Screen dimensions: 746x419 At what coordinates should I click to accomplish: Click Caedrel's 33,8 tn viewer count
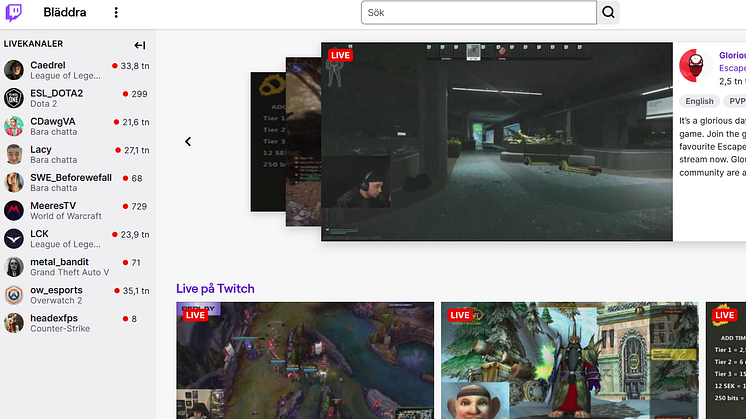131,66
